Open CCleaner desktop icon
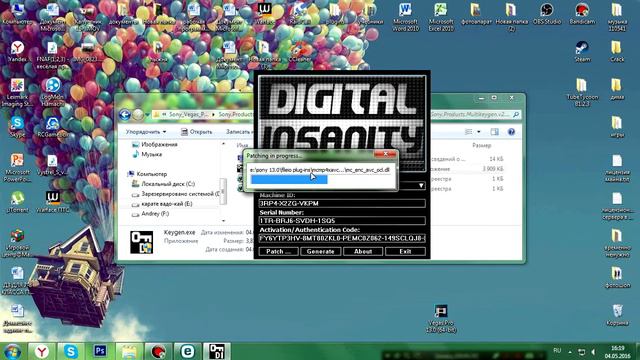 300,51
